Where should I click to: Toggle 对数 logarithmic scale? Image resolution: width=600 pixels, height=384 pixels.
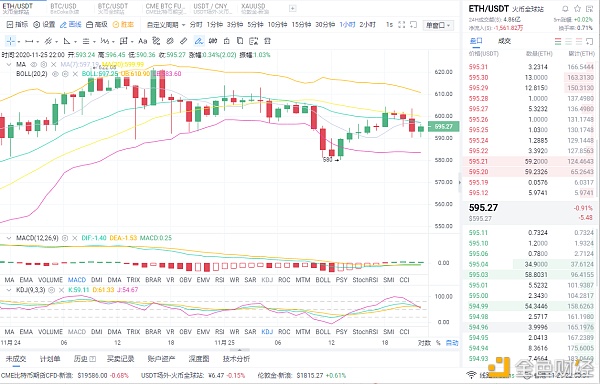pos(424,343)
